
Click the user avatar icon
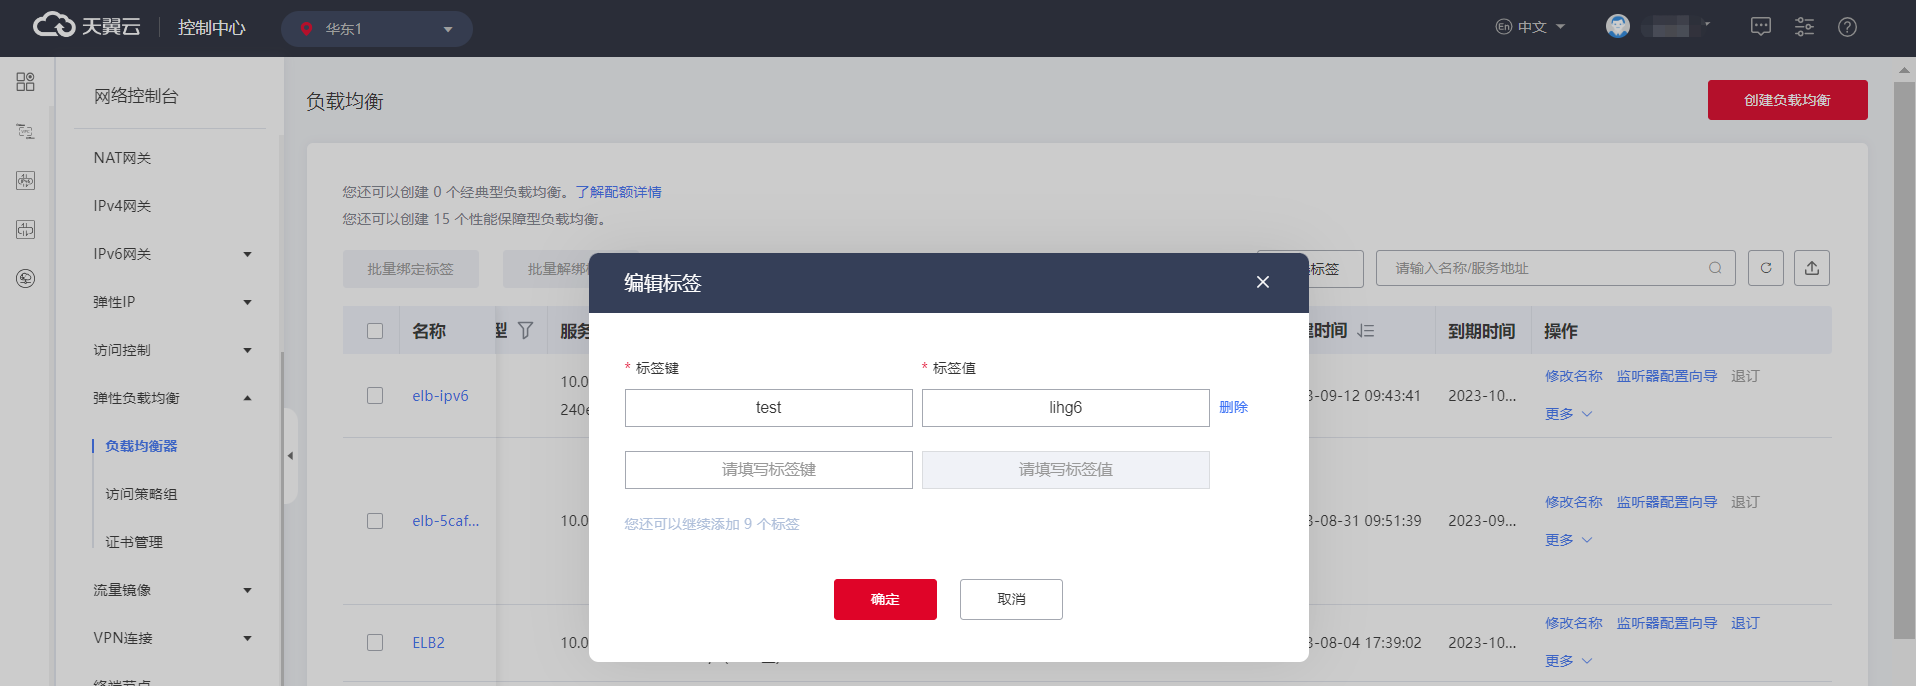[1618, 26]
